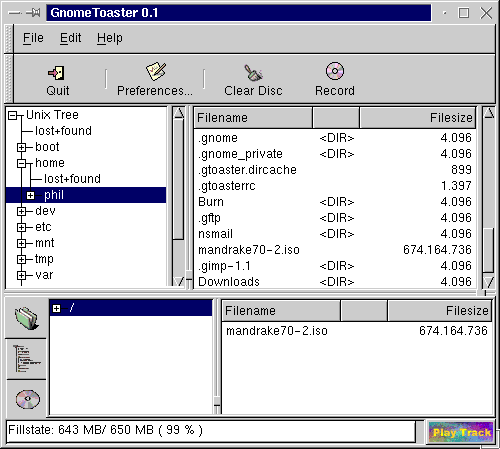This screenshot has width=500, height=449.
Task: Click the Play Track button
Action: click(461, 432)
